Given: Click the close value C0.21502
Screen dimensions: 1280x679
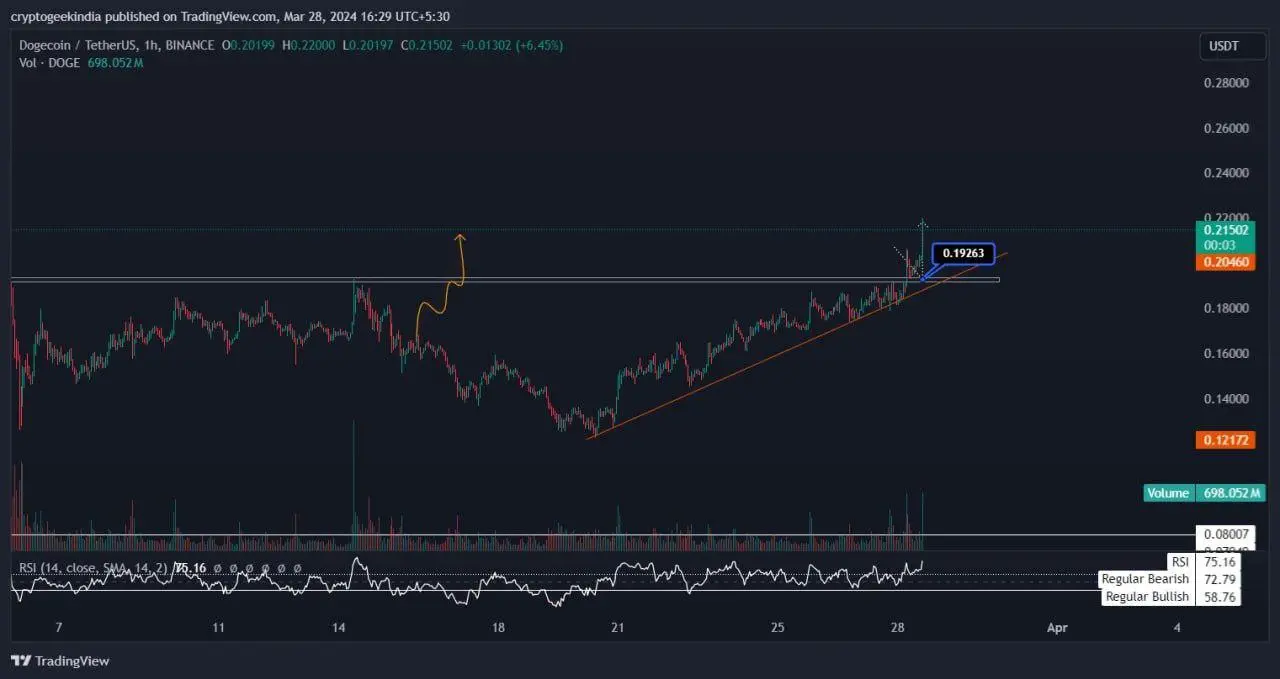Looking at the screenshot, I should tap(428, 45).
